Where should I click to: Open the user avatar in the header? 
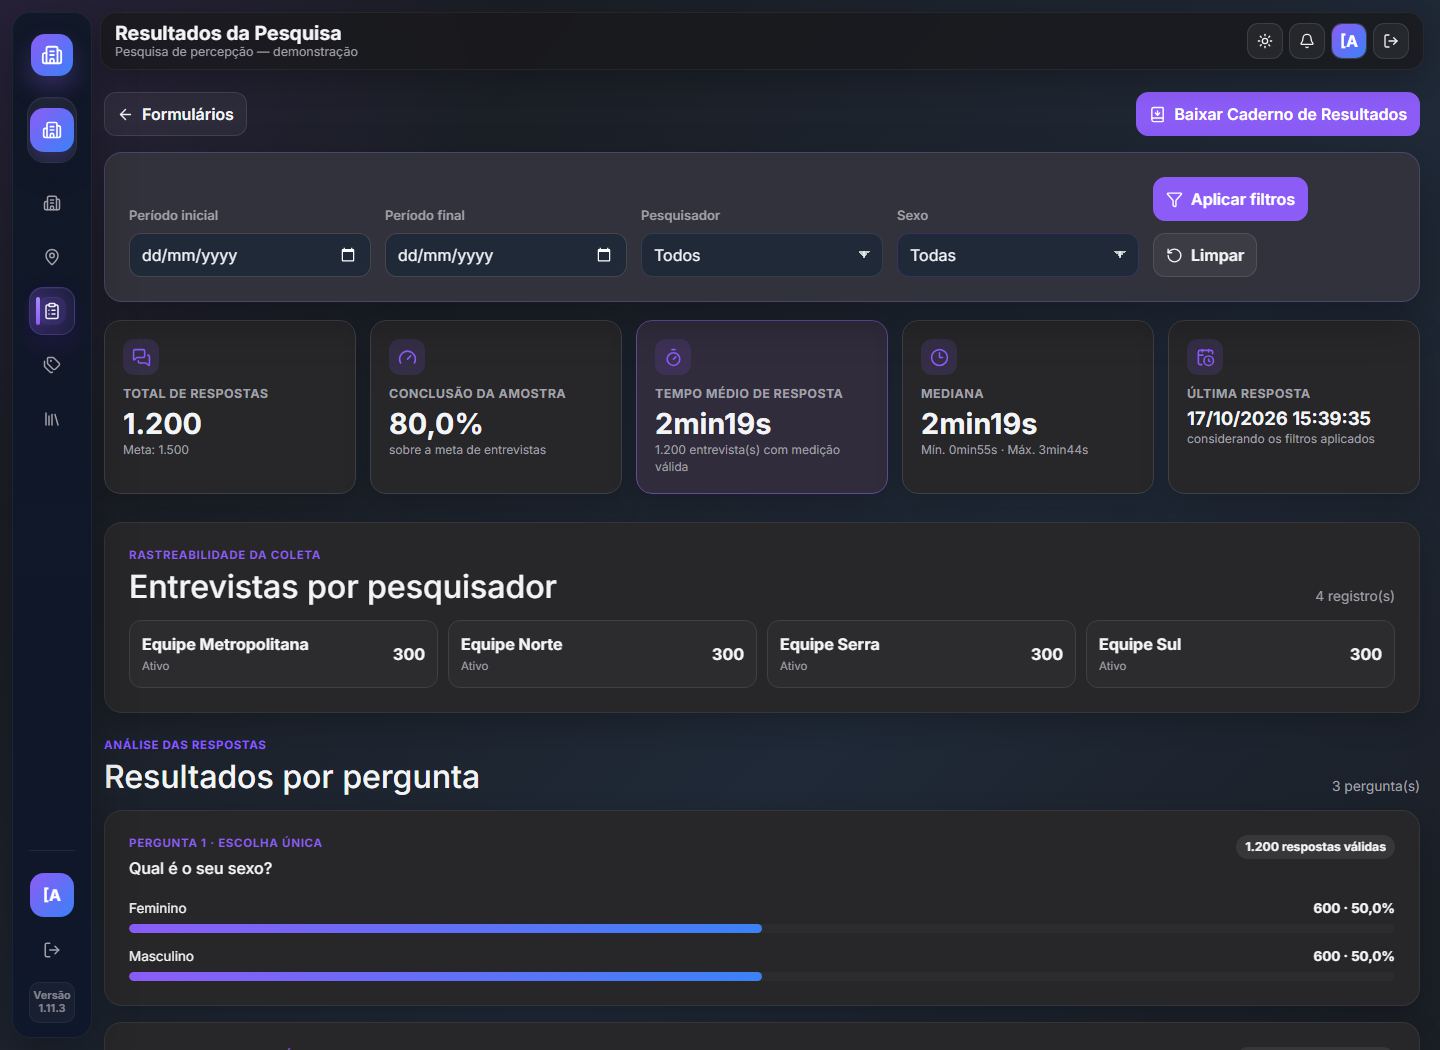(1349, 41)
